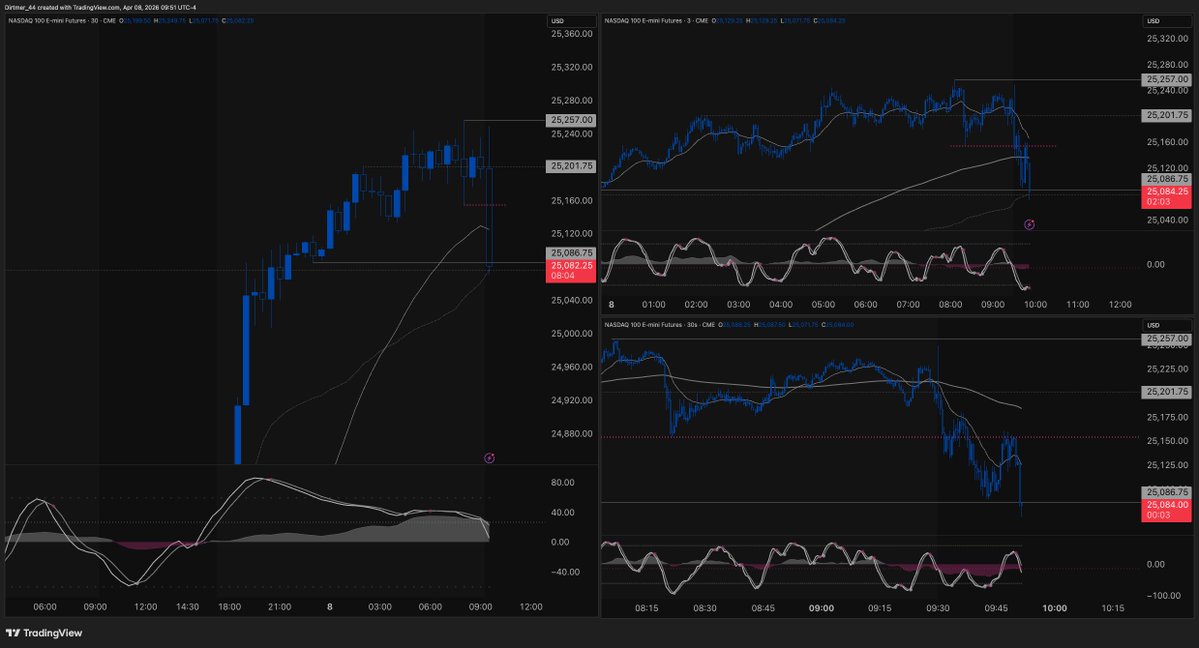Image resolution: width=1199 pixels, height=648 pixels.
Task: Click the 25,086.75 gray price label to expand options
Action: 568,252
